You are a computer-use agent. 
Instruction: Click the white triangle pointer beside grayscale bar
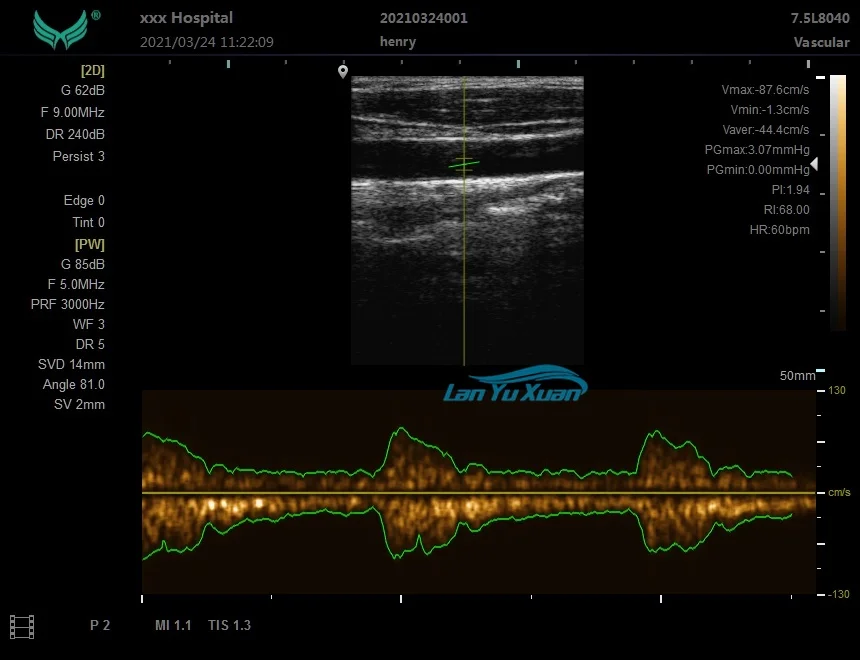pyautogui.click(x=814, y=164)
